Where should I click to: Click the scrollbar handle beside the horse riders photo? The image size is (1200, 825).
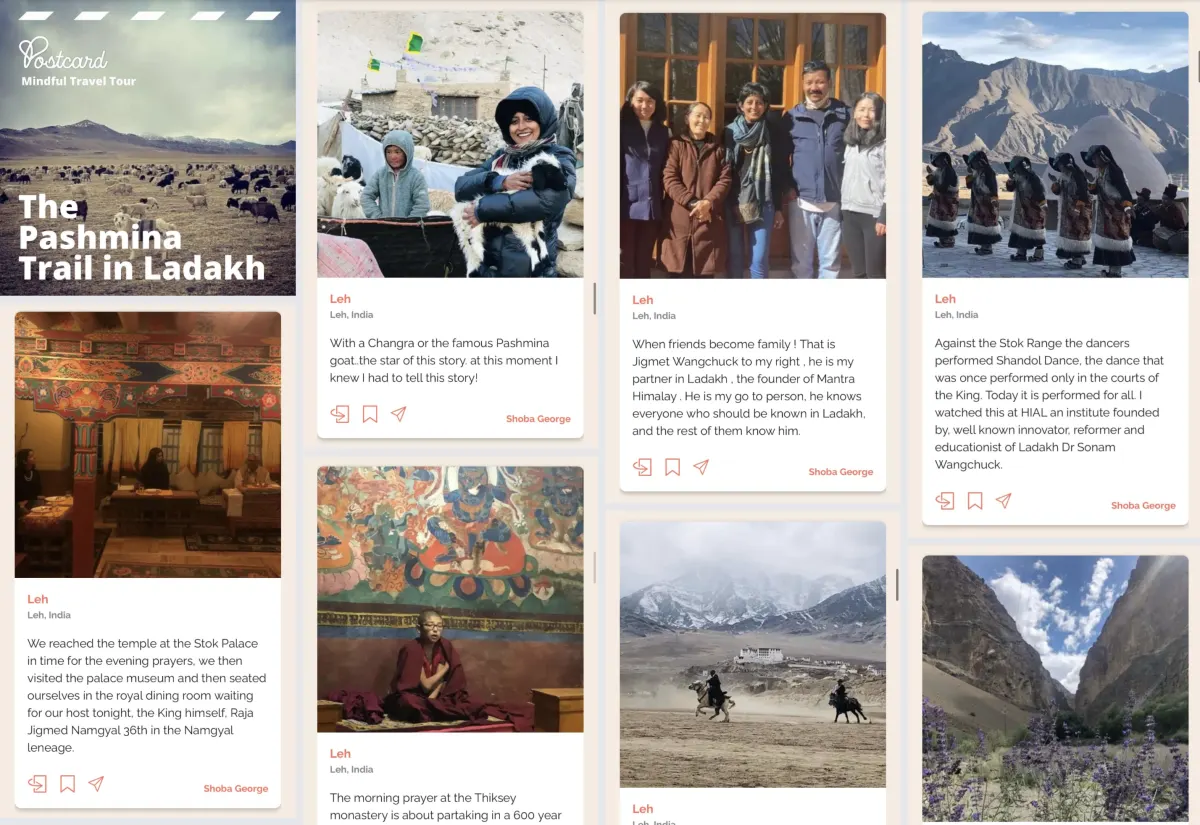(x=897, y=585)
